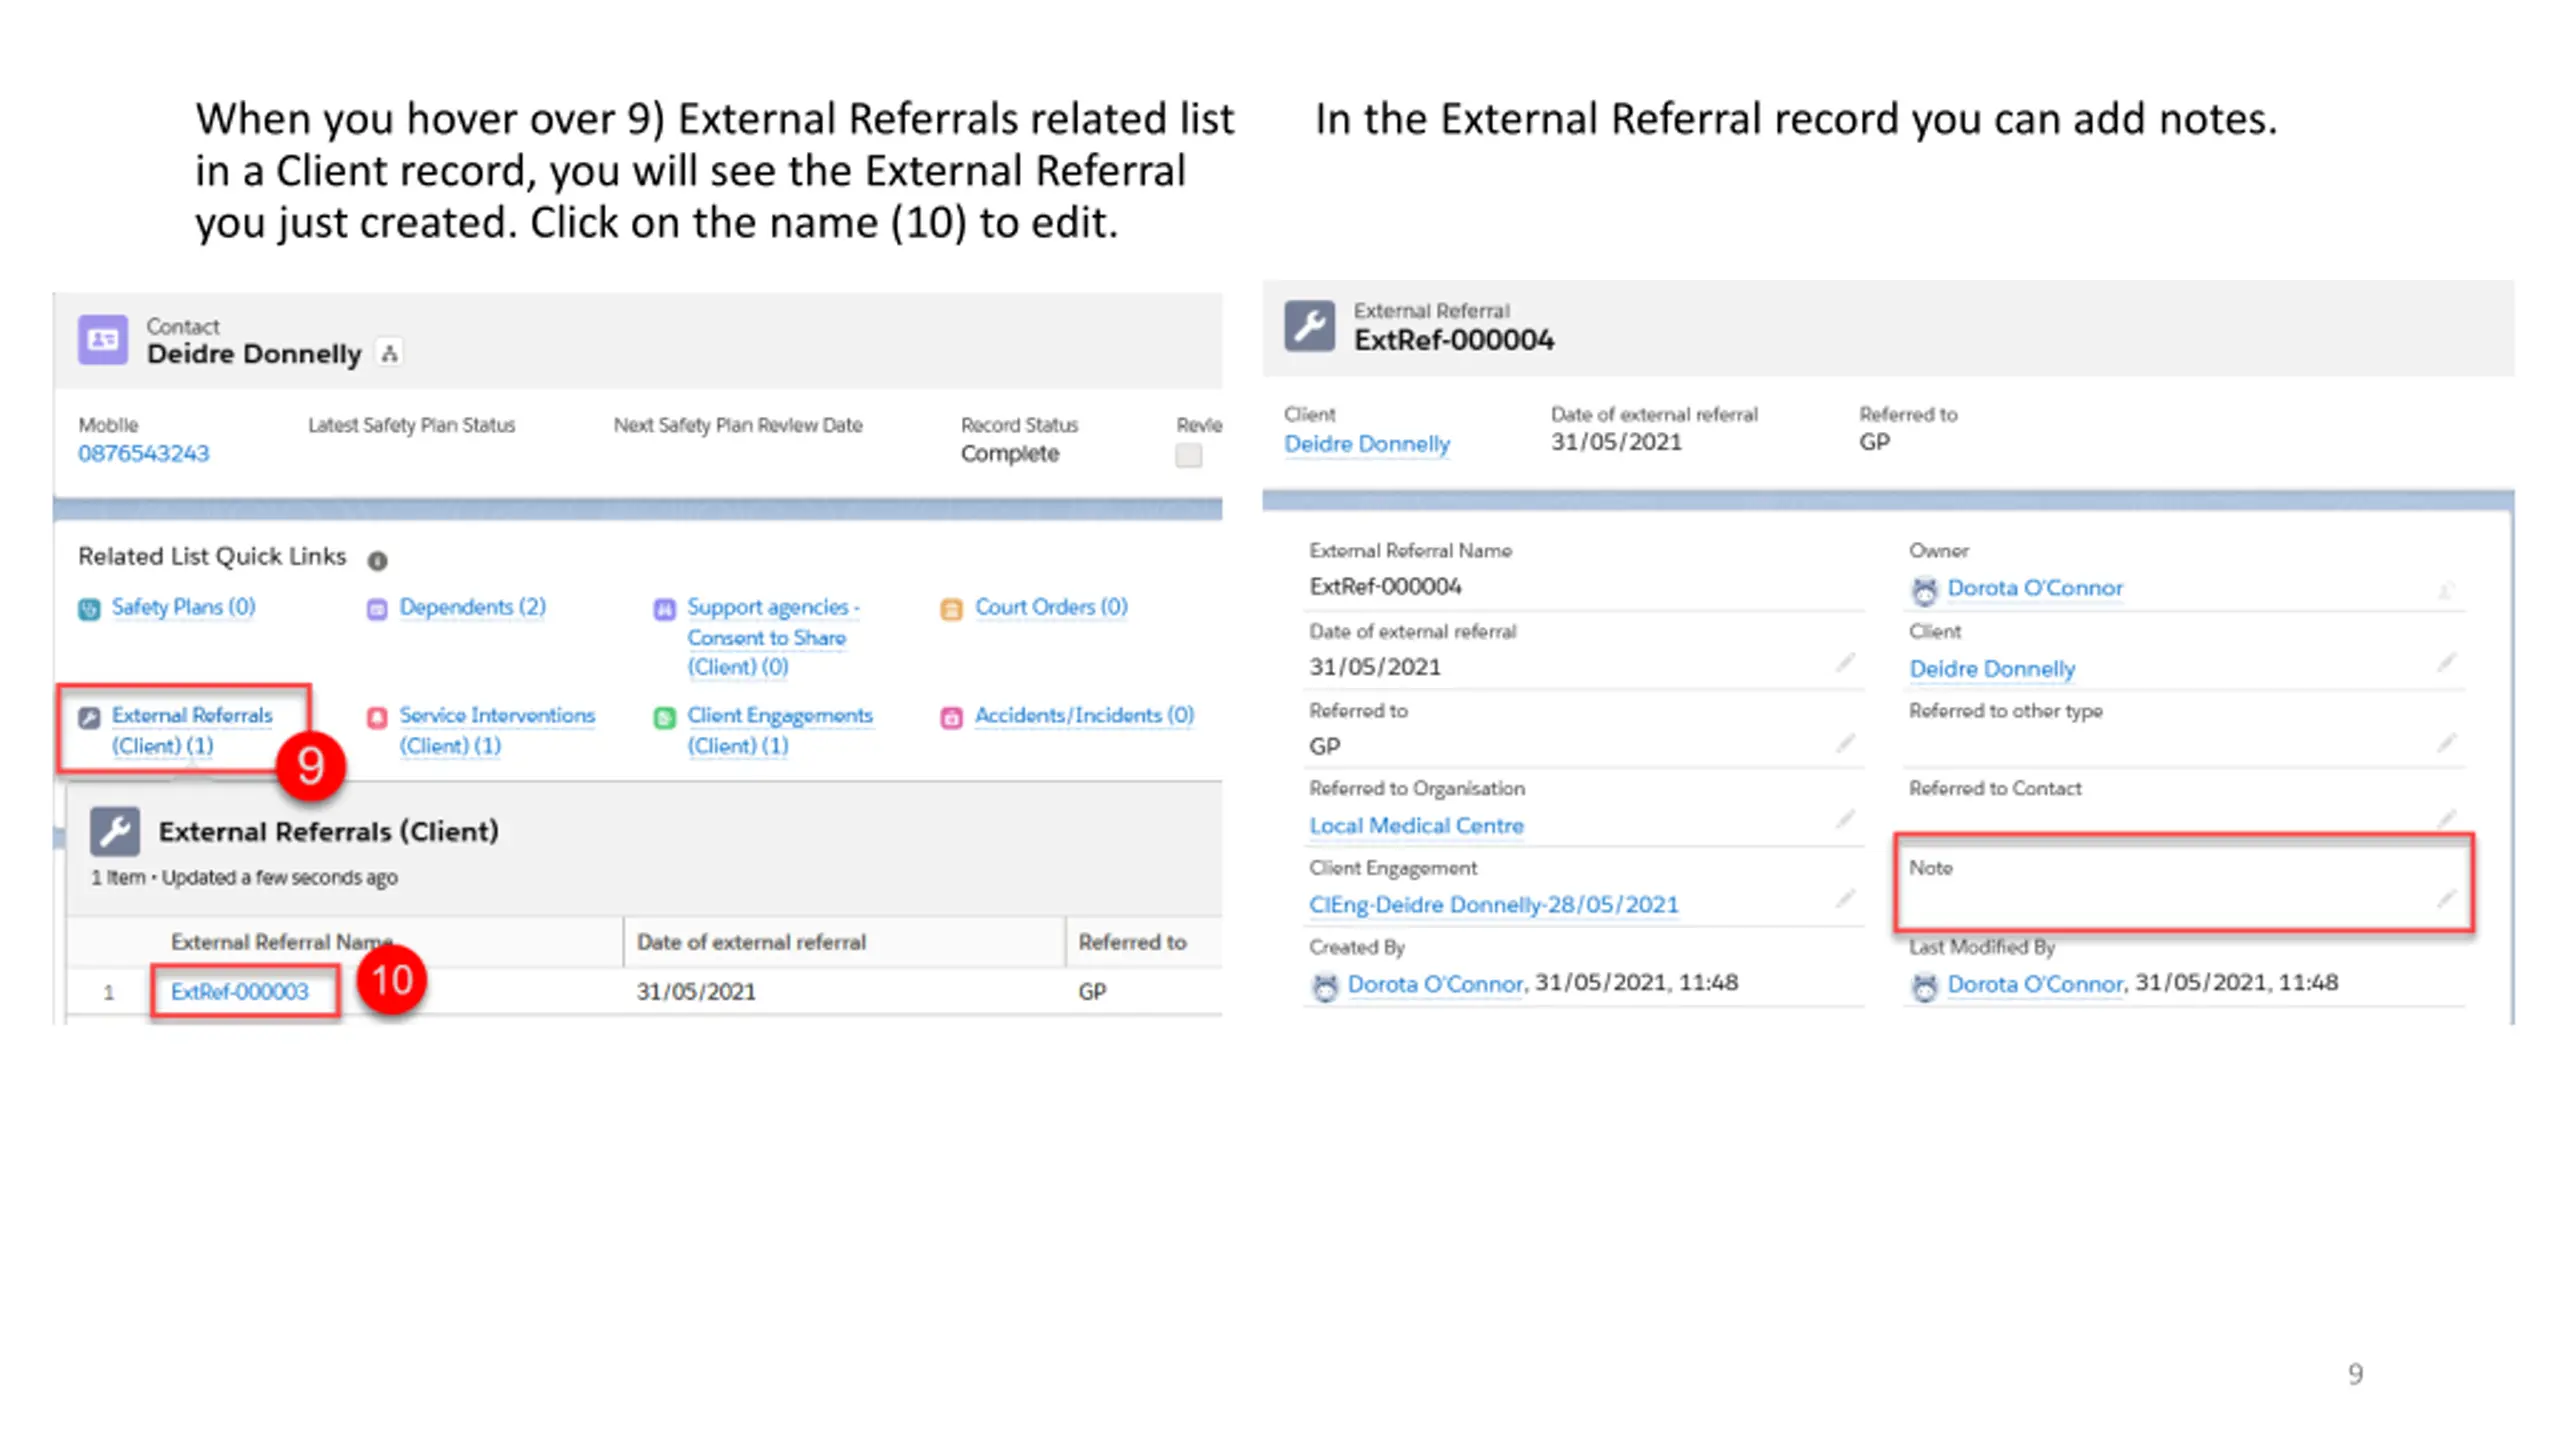Open Dorota O'Connor in Last Modified By
The width and height of the screenshot is (2560, 1440).
click(2036, 984)
